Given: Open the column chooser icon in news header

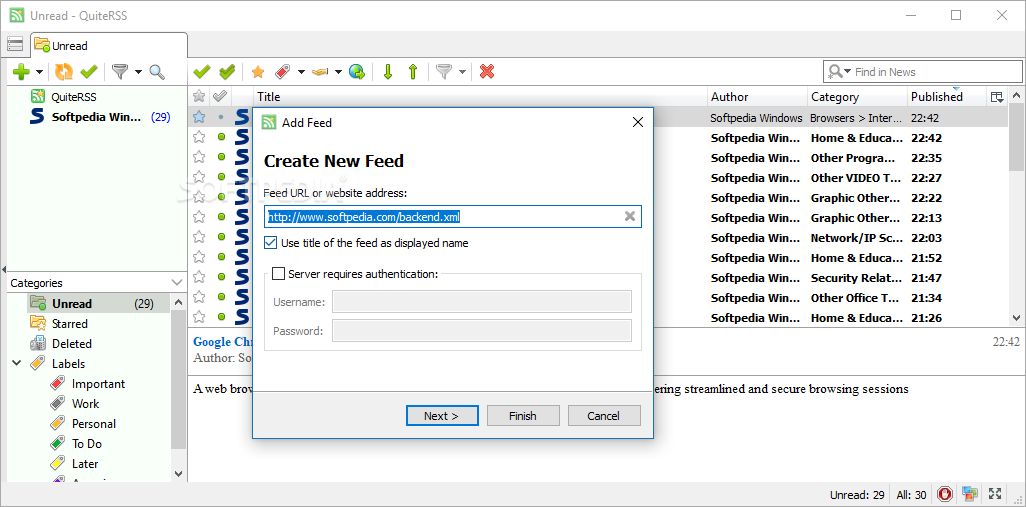Looking at the screenshot, I should (x=997, y=97).
